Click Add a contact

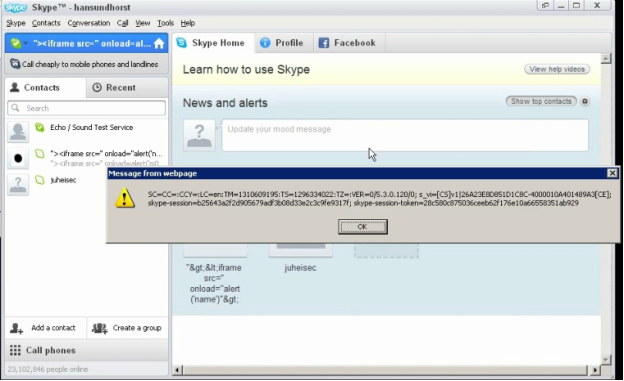click(x=45, y=328)
